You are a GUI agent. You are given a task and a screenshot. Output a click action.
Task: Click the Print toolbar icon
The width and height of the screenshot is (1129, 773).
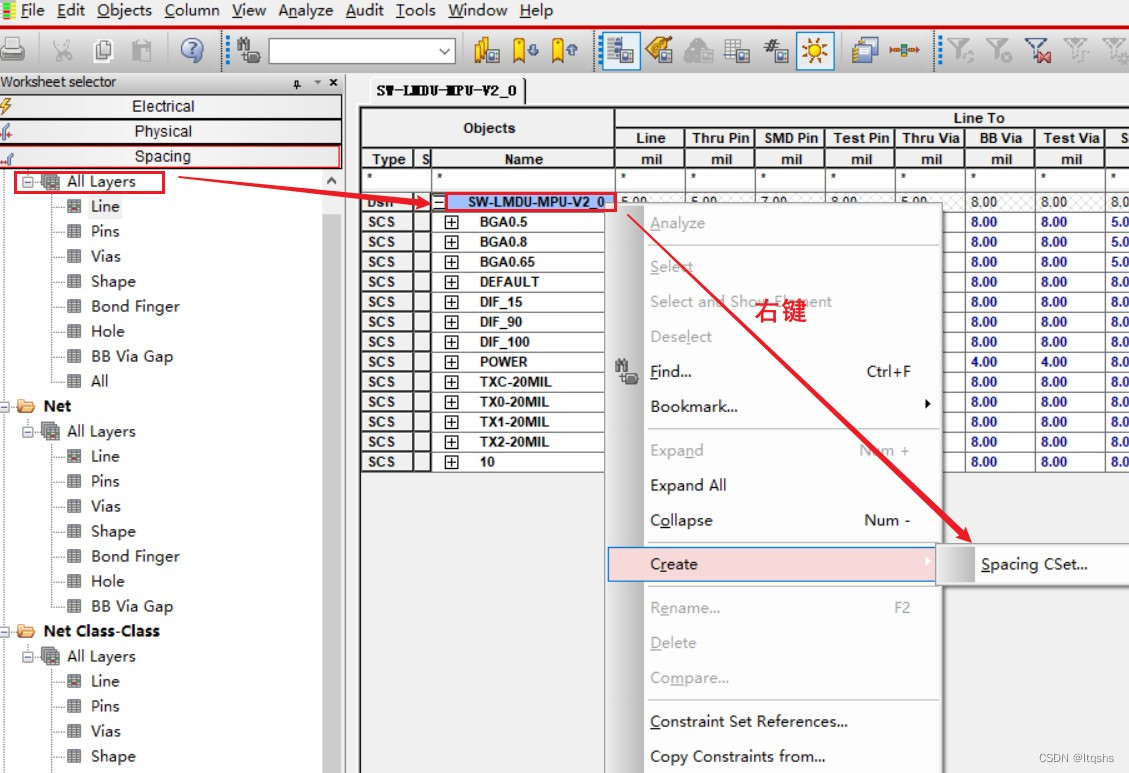(x=13, y=50)
